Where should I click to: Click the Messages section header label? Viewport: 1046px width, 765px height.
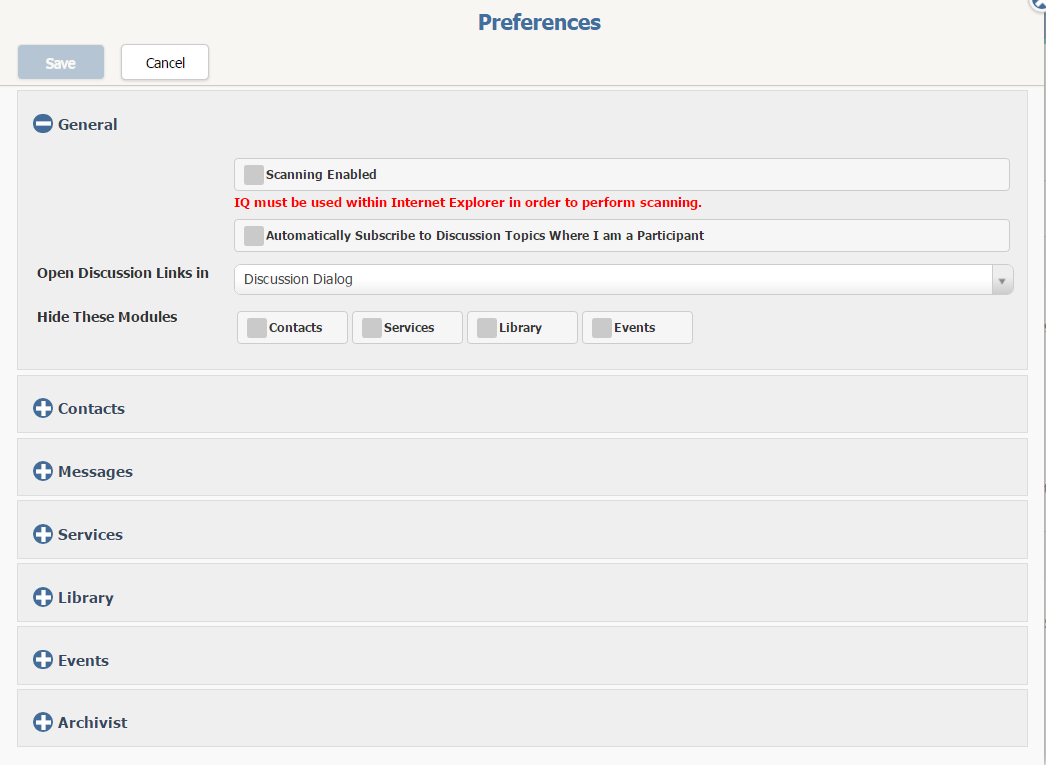pyautogui.click(x=95, y=471)
